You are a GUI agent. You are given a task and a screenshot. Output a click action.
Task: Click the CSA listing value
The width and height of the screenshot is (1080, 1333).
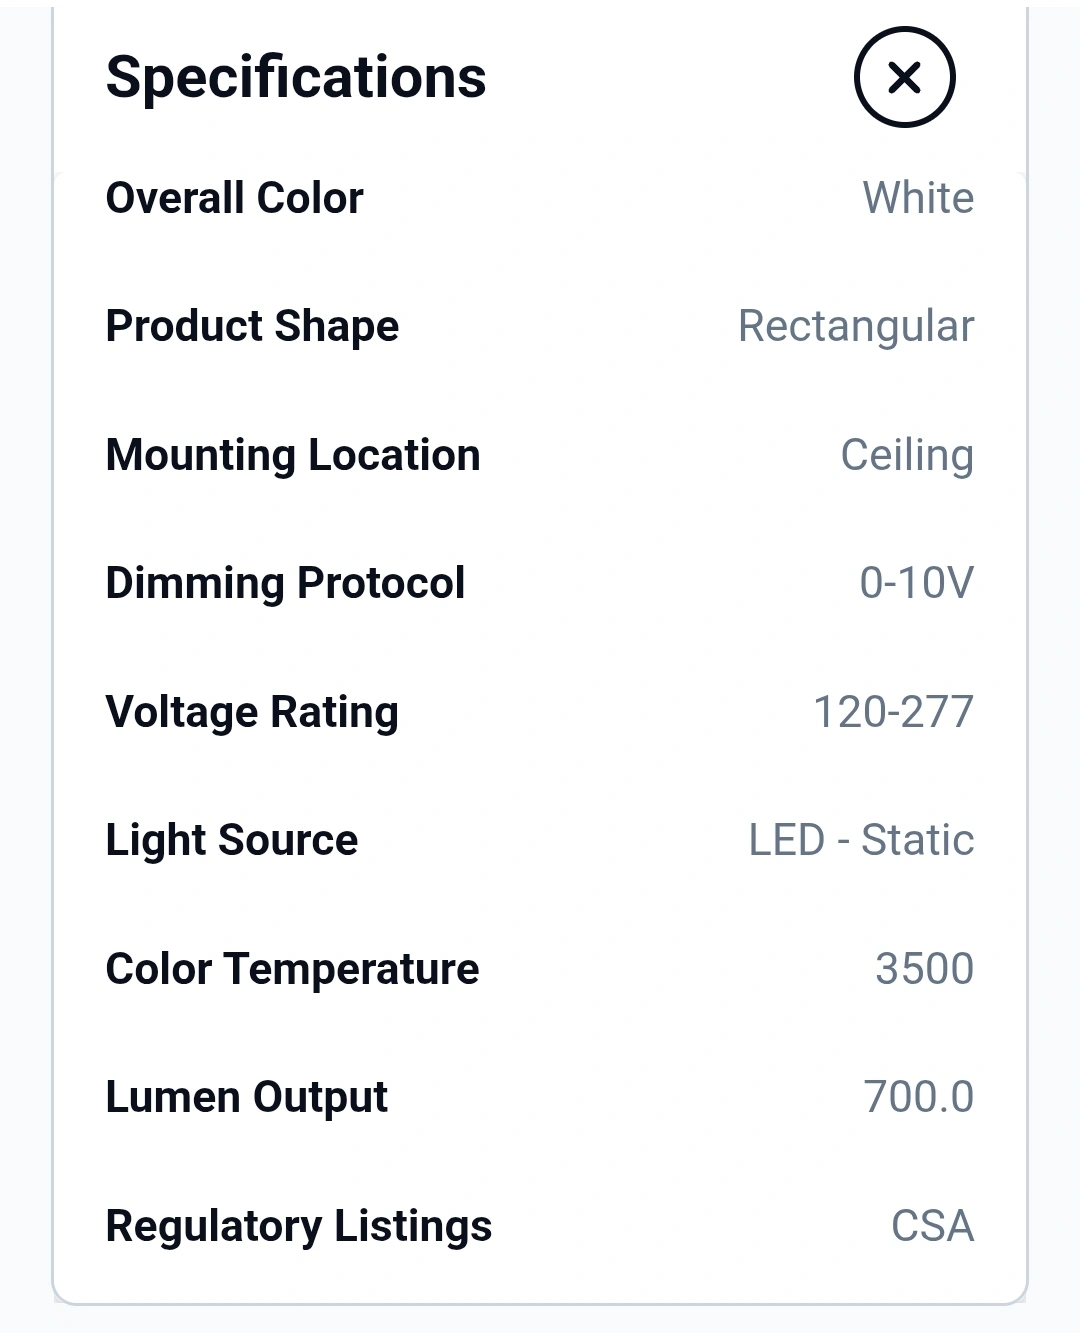click(932, 1226)
